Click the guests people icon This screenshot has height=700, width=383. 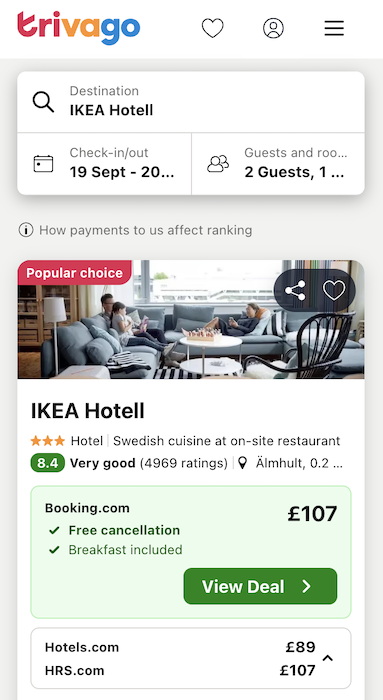pos(218,164)
